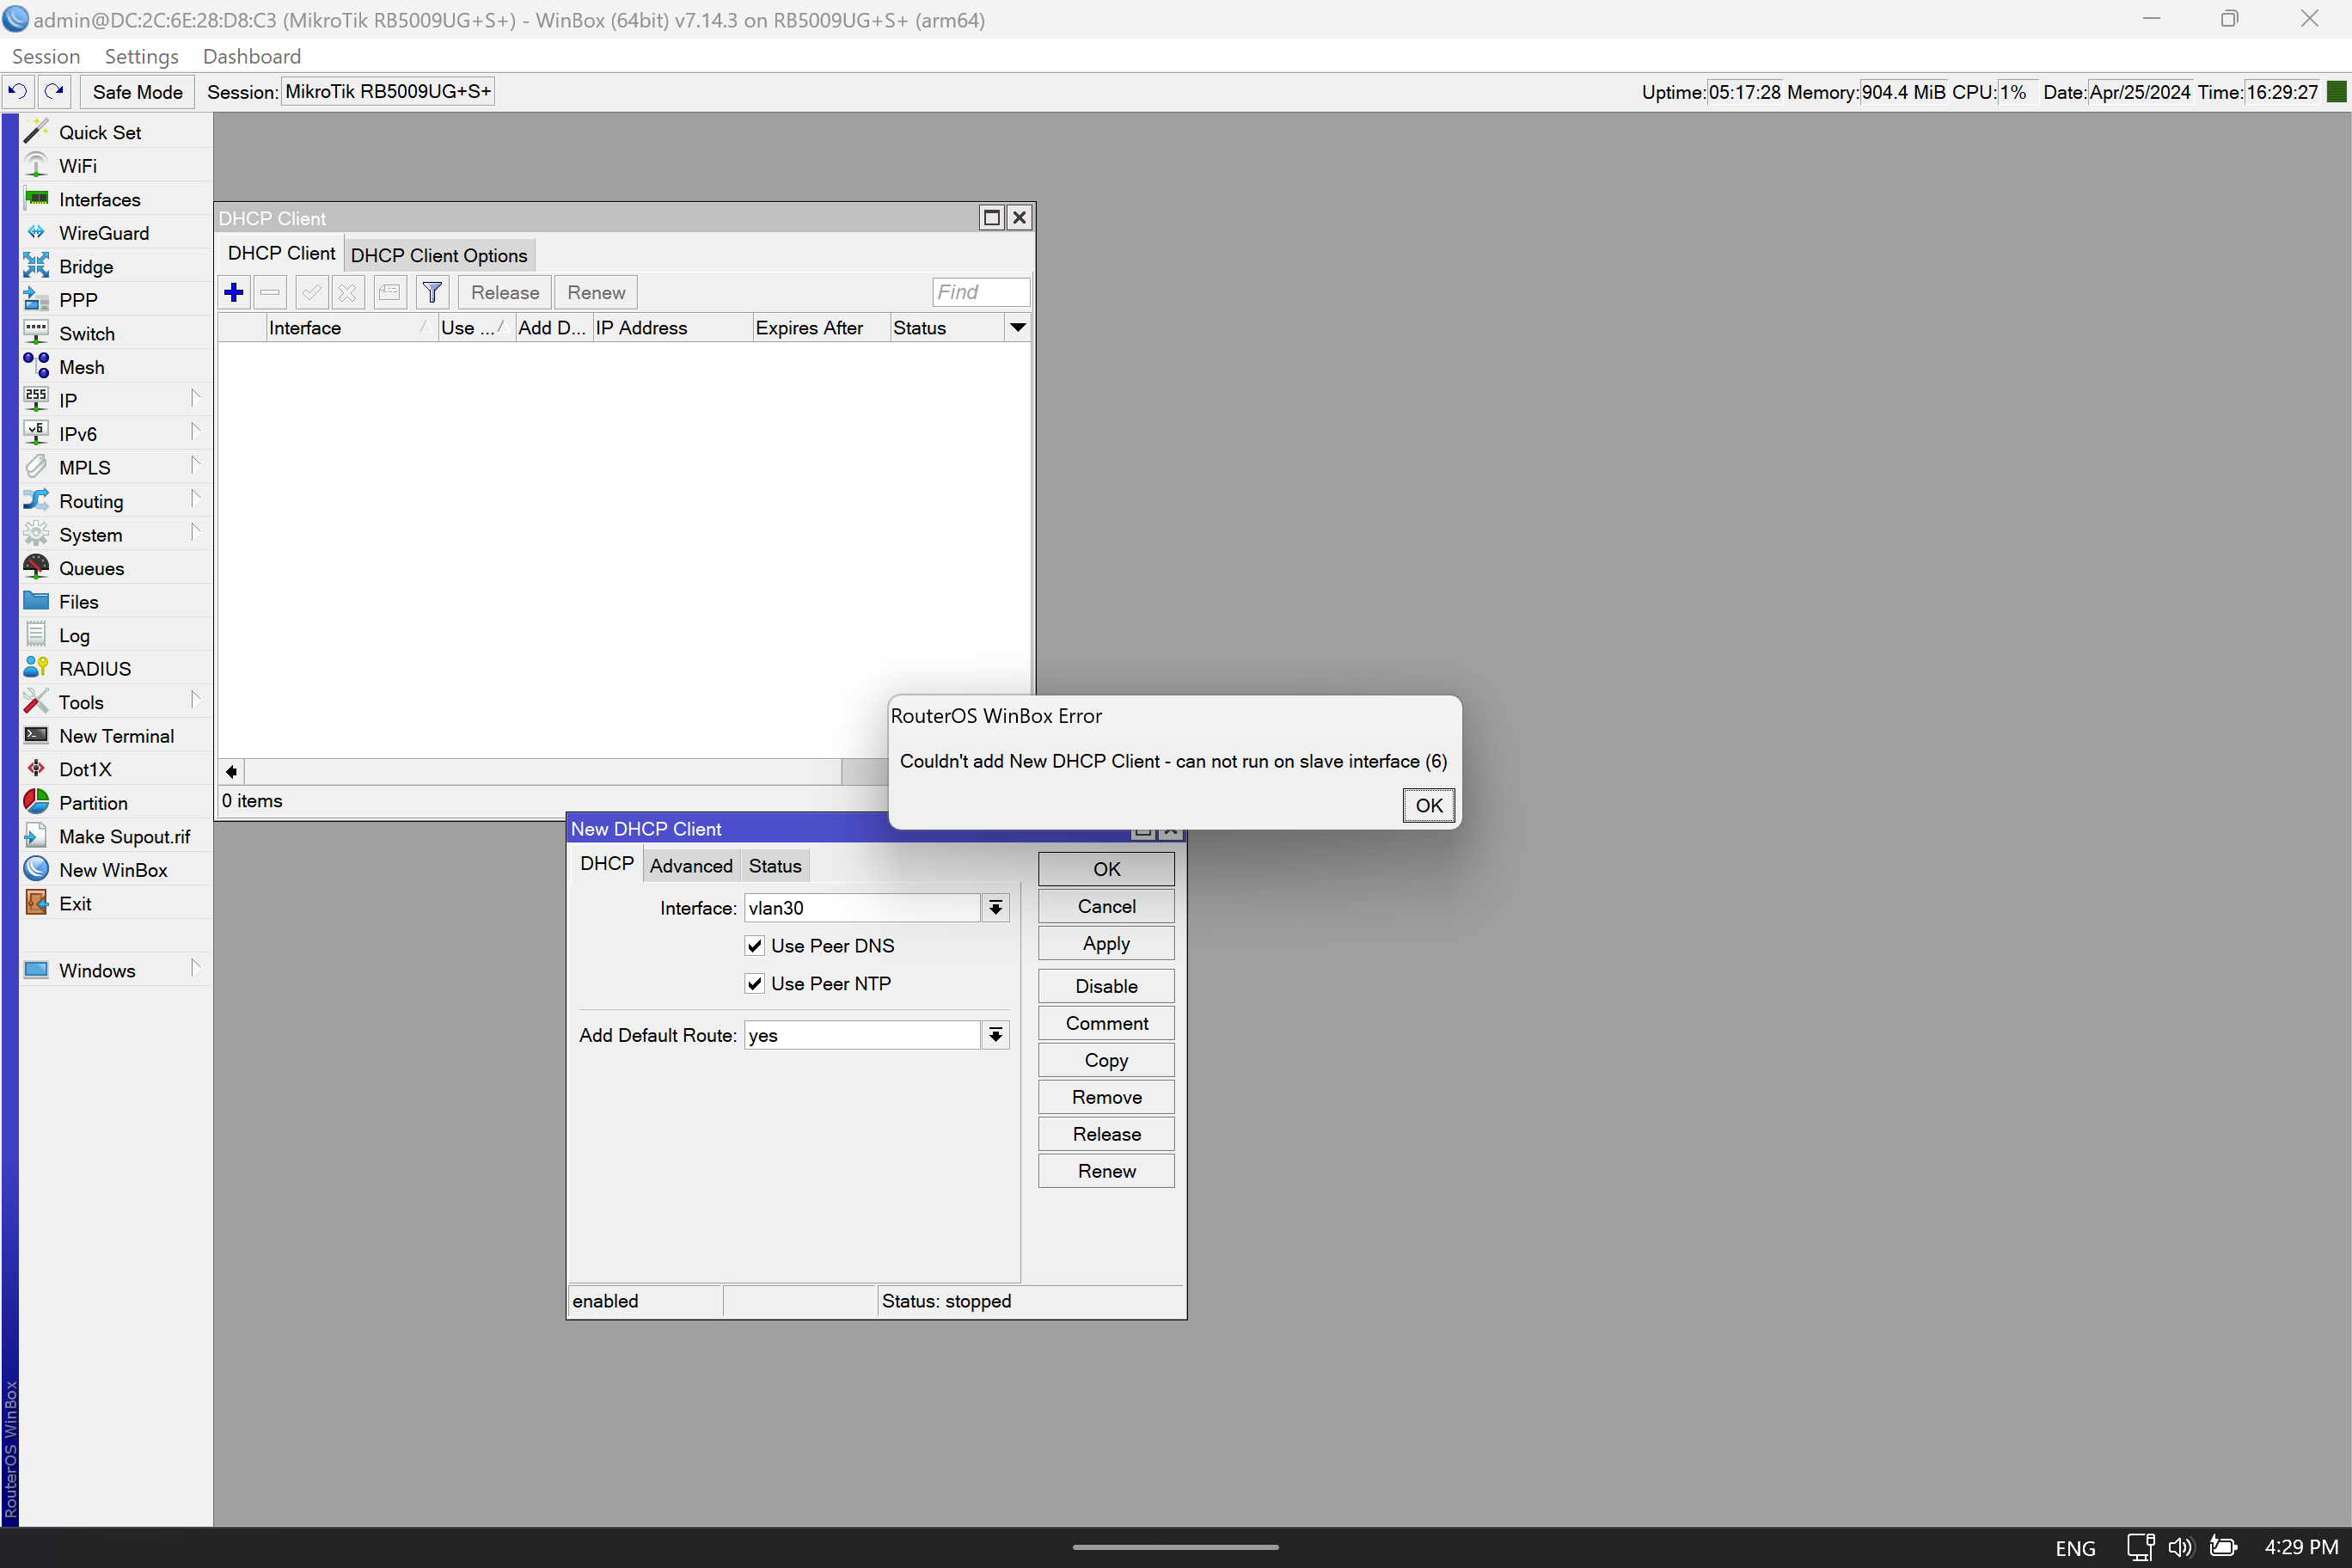Click the Find search field
The height and width of the screenshot is (1568, 2352).
pyautogui.click(x=979, y=292)
